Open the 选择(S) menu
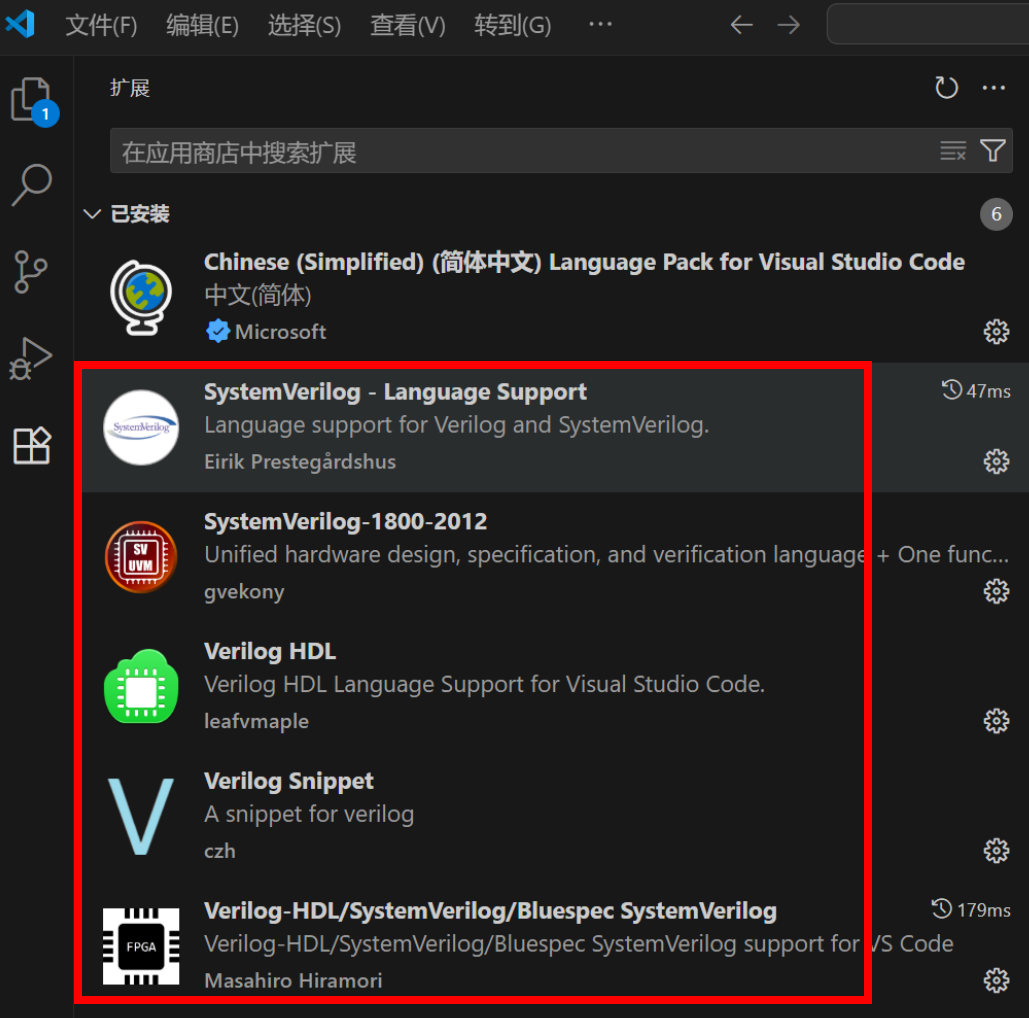The image size is (1029, 1018). pyautogui.click(x=304, y=26)
